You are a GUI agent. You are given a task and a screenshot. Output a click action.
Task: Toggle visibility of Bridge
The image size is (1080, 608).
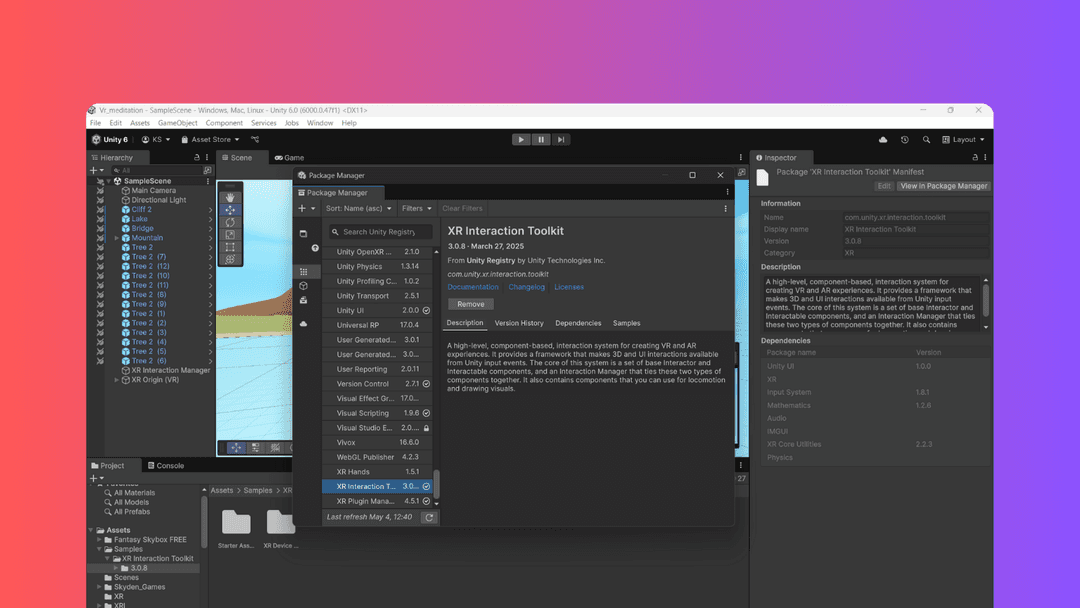(100, 229)
